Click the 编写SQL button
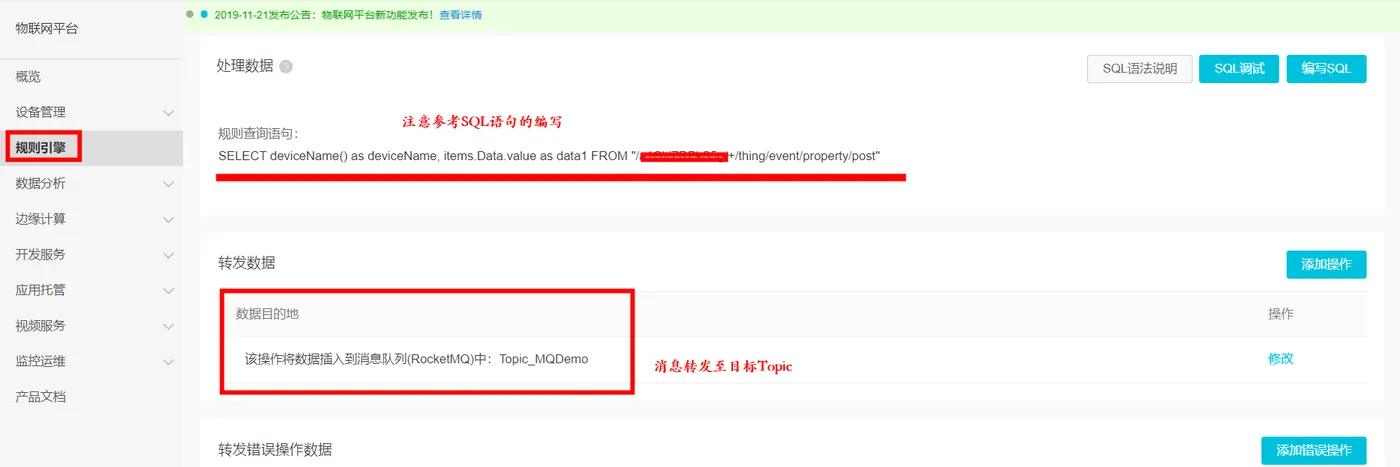 tap(1326, 68)
